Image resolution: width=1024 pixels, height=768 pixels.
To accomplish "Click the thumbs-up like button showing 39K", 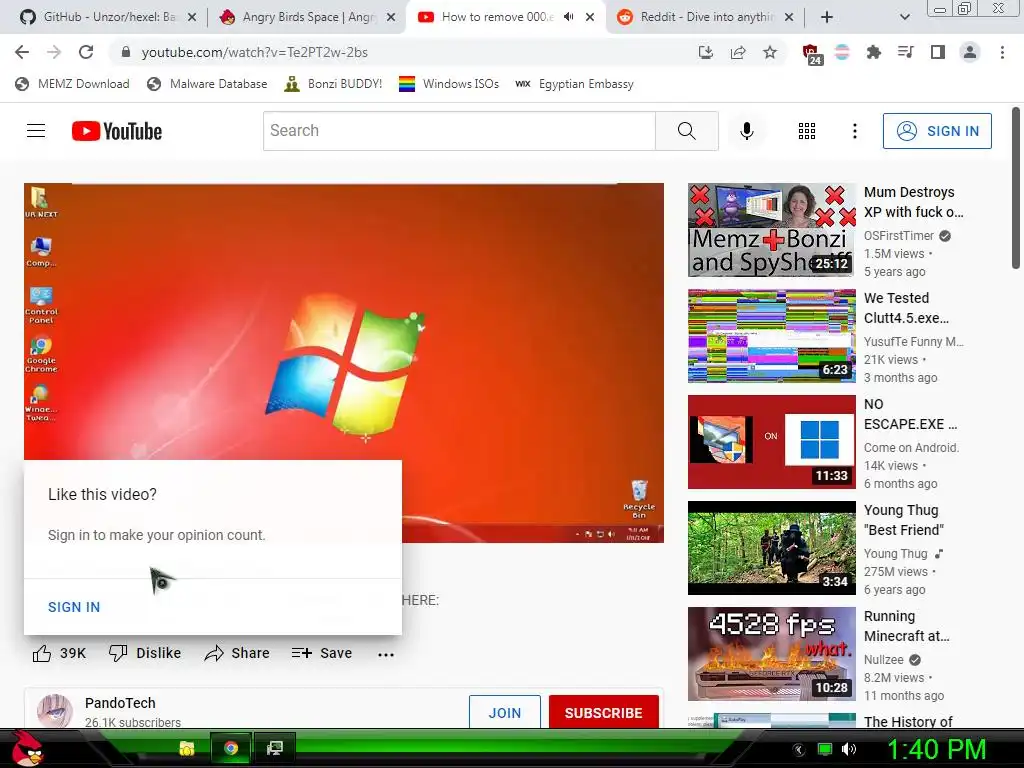I will click(59, 653).
